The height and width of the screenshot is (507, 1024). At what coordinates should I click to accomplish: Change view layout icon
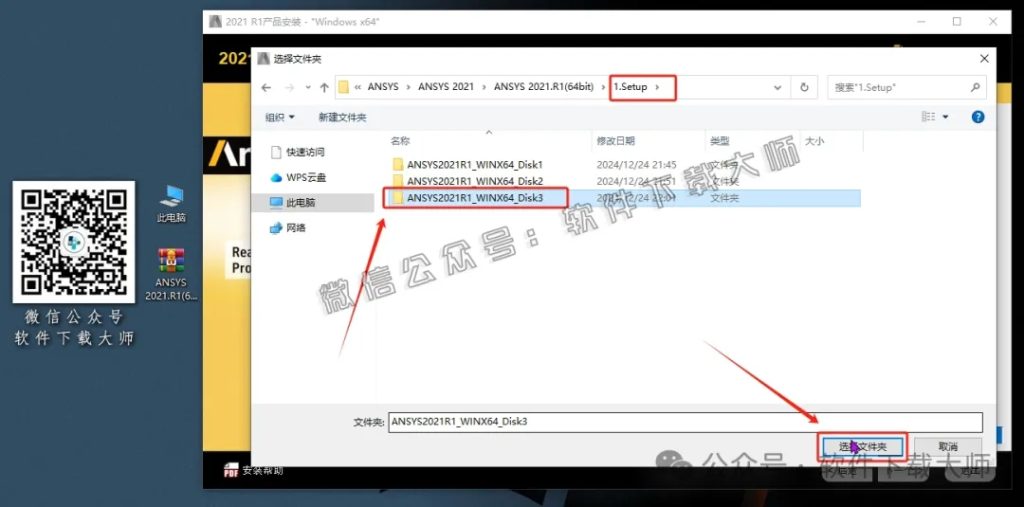[927, 117]
